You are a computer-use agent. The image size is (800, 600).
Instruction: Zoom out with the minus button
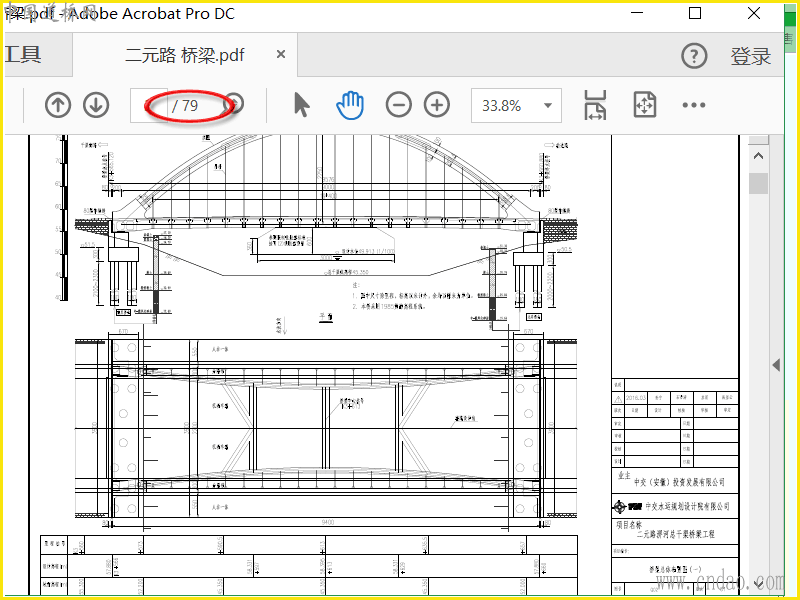tap(398, 105)
